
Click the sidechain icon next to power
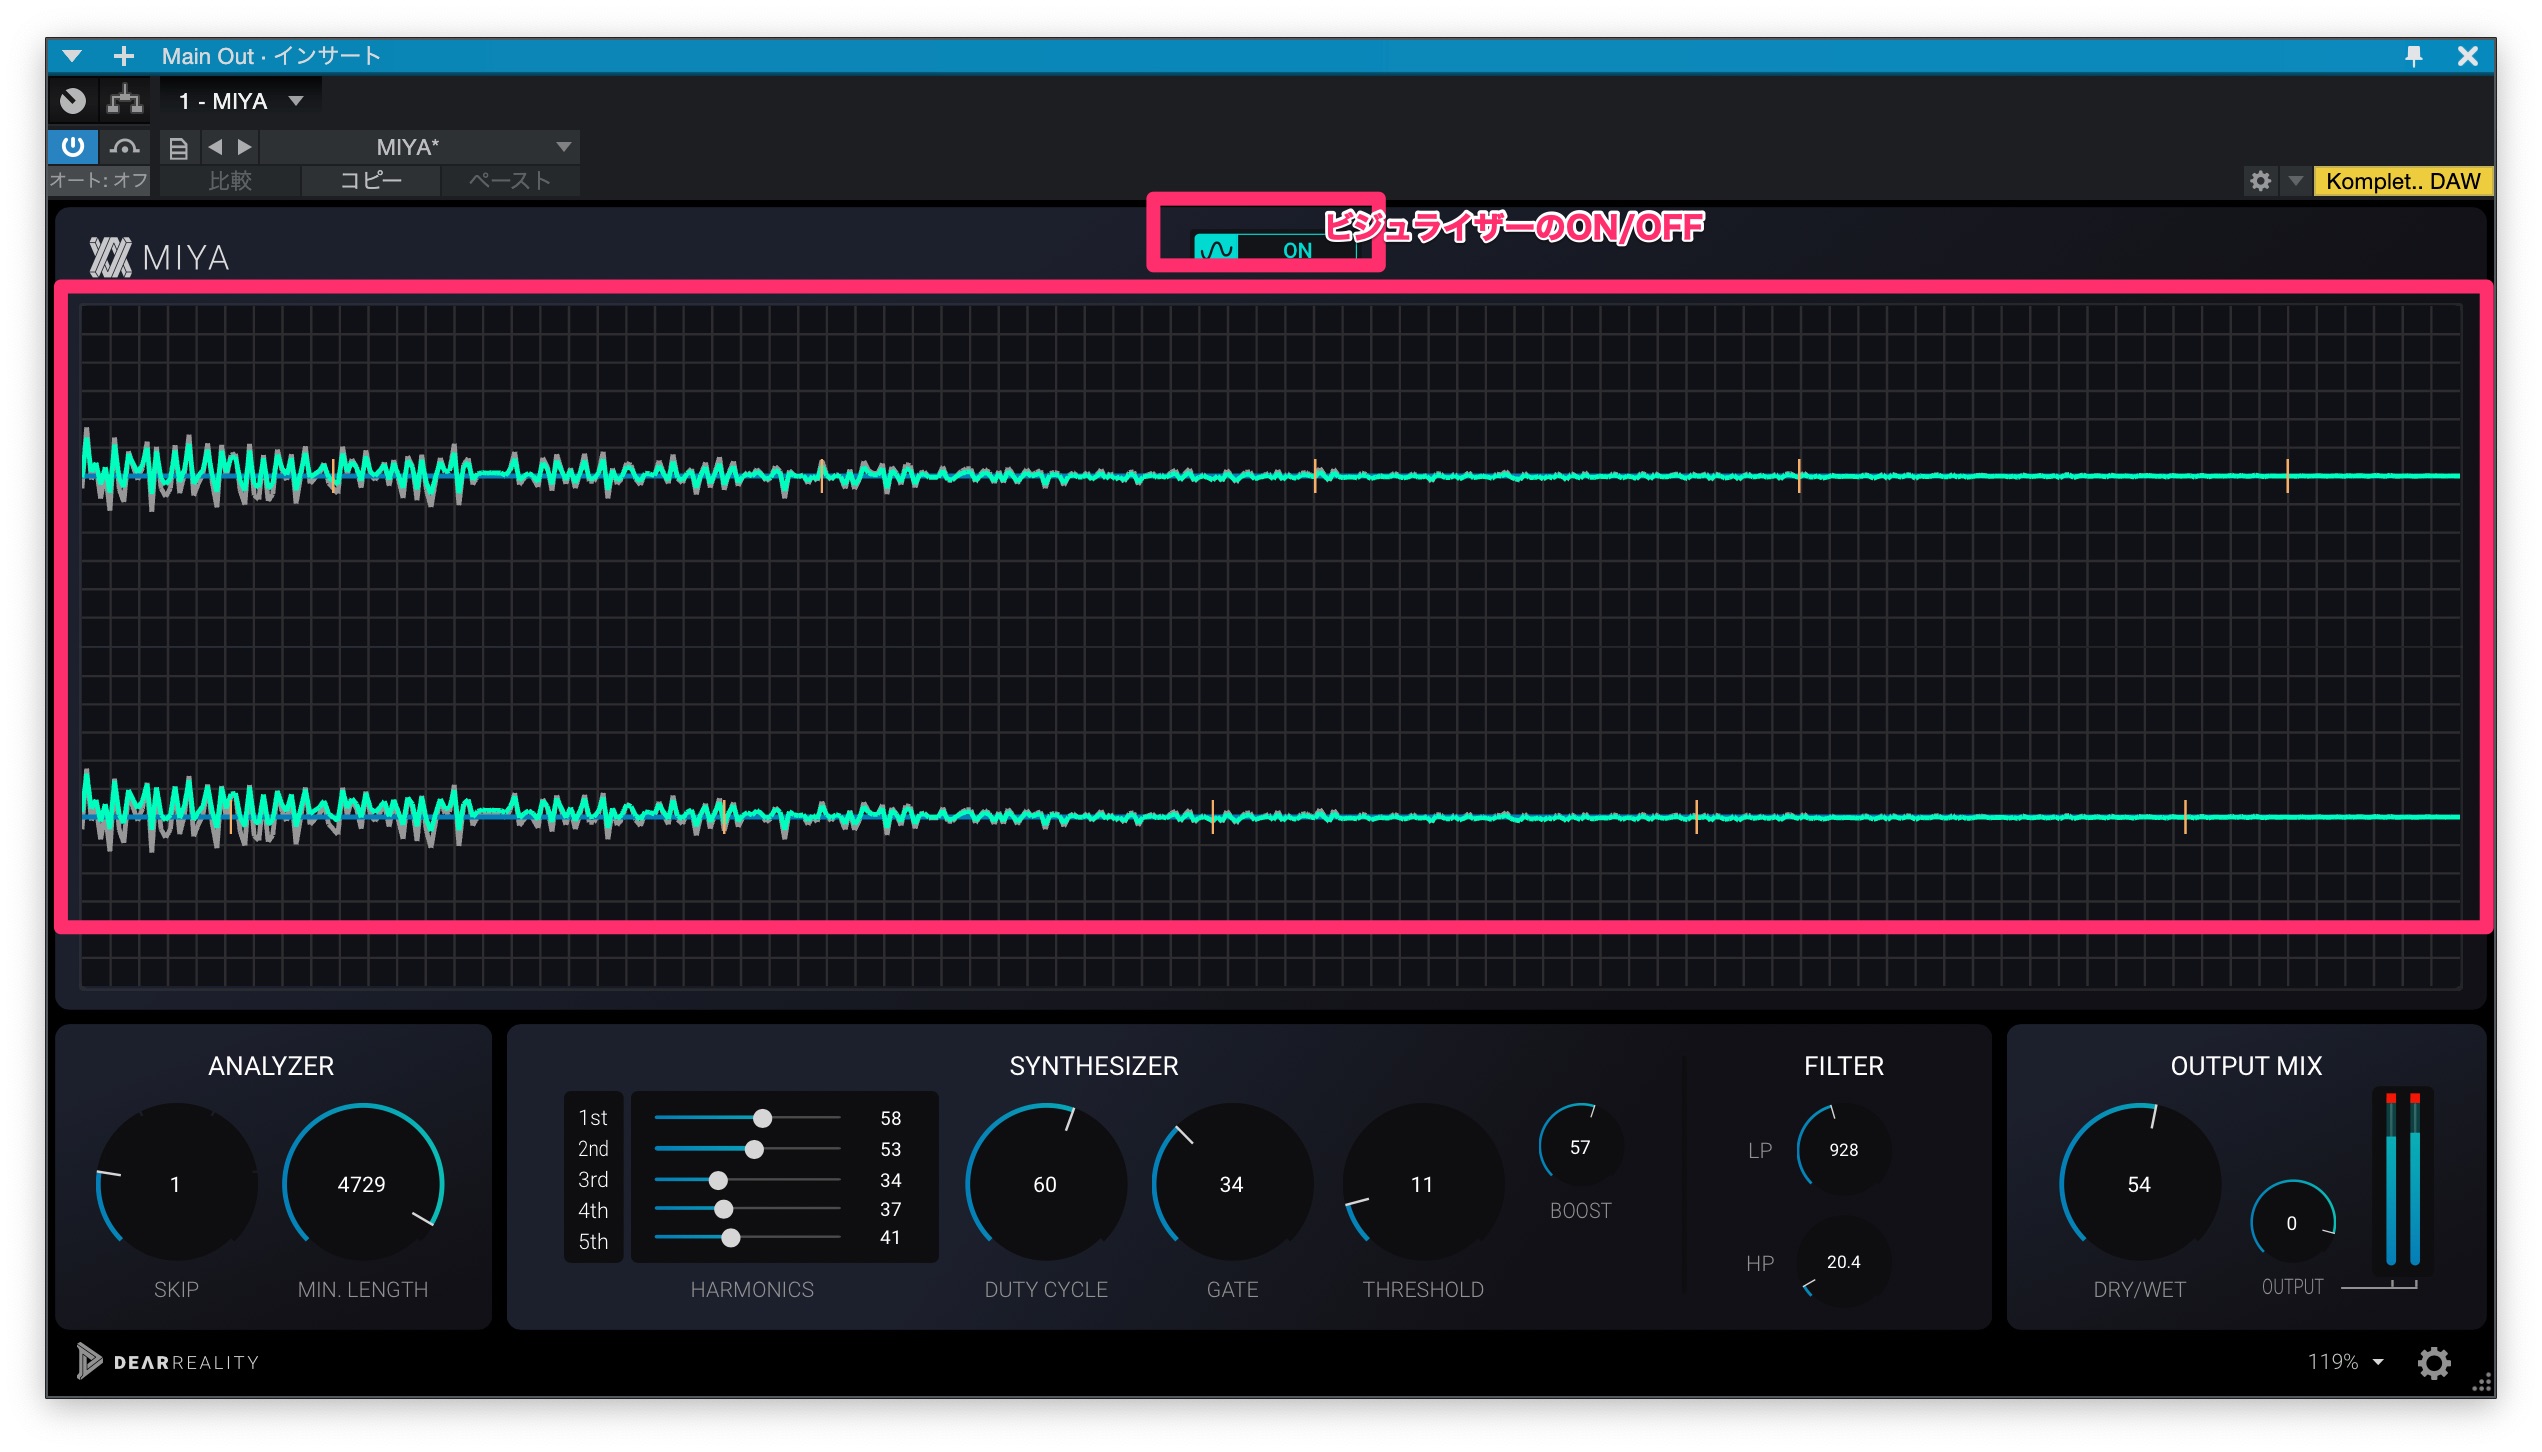[125, 147]
